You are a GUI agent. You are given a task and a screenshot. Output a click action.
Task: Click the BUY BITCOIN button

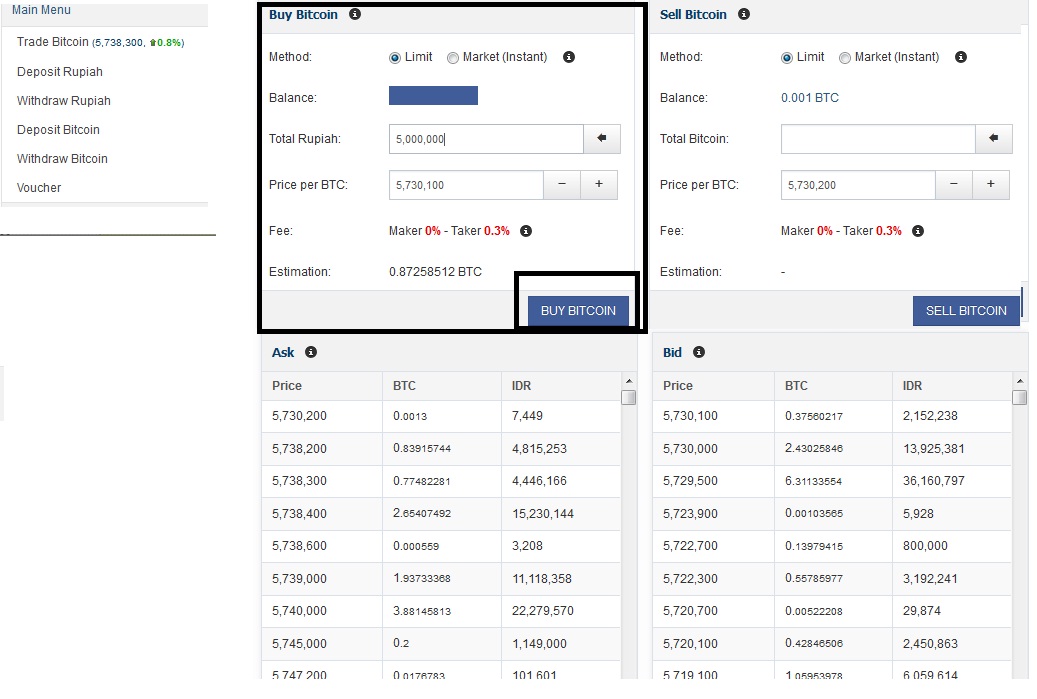coord(578,311)
